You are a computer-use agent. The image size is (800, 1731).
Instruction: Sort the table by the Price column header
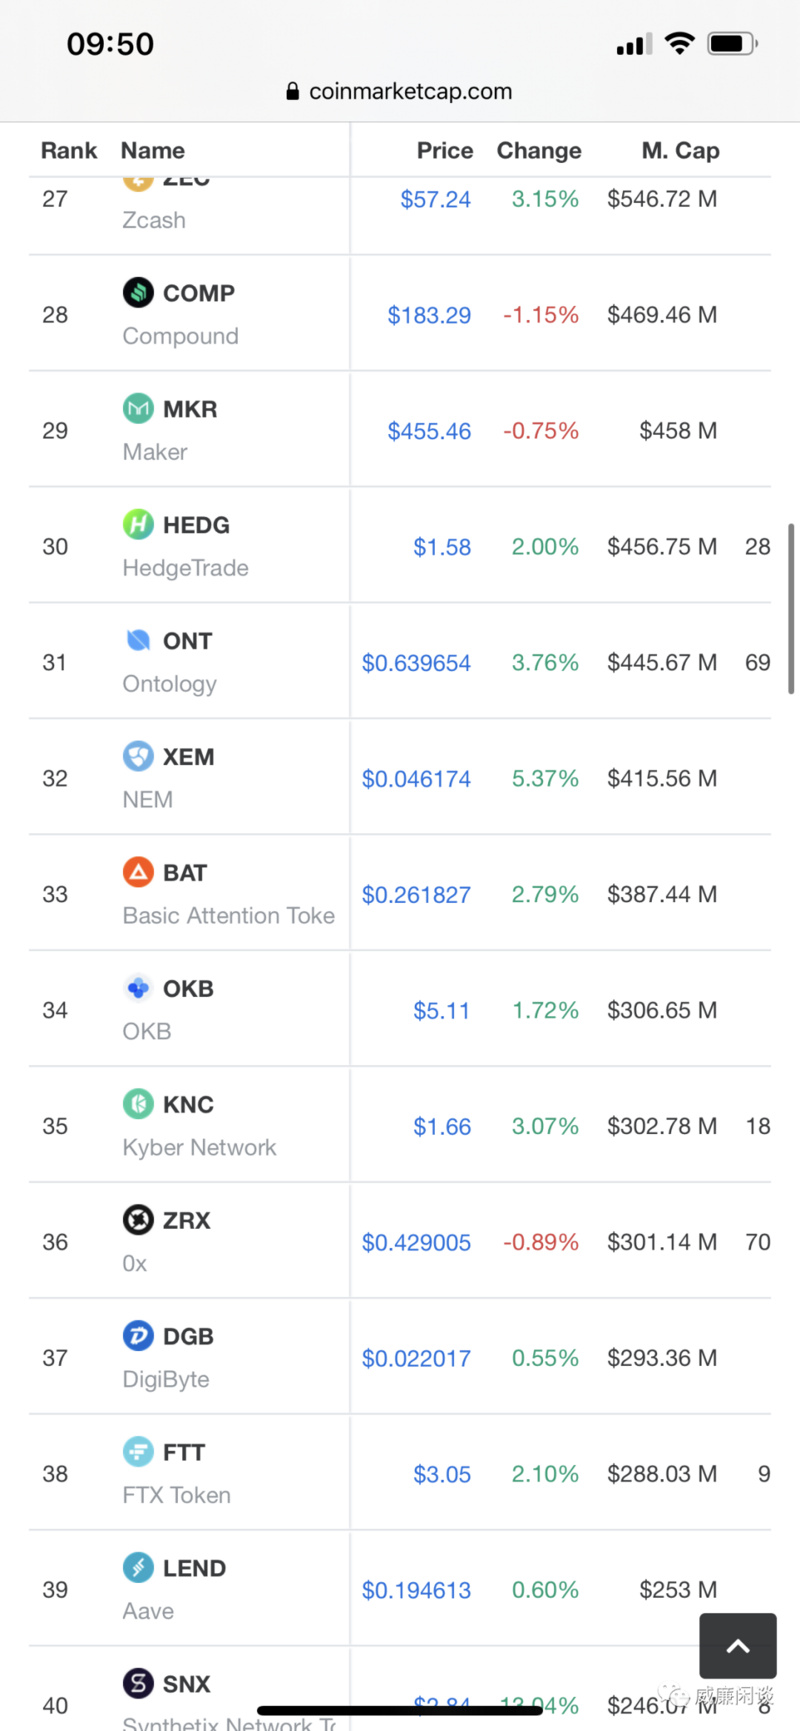(445, 150)
